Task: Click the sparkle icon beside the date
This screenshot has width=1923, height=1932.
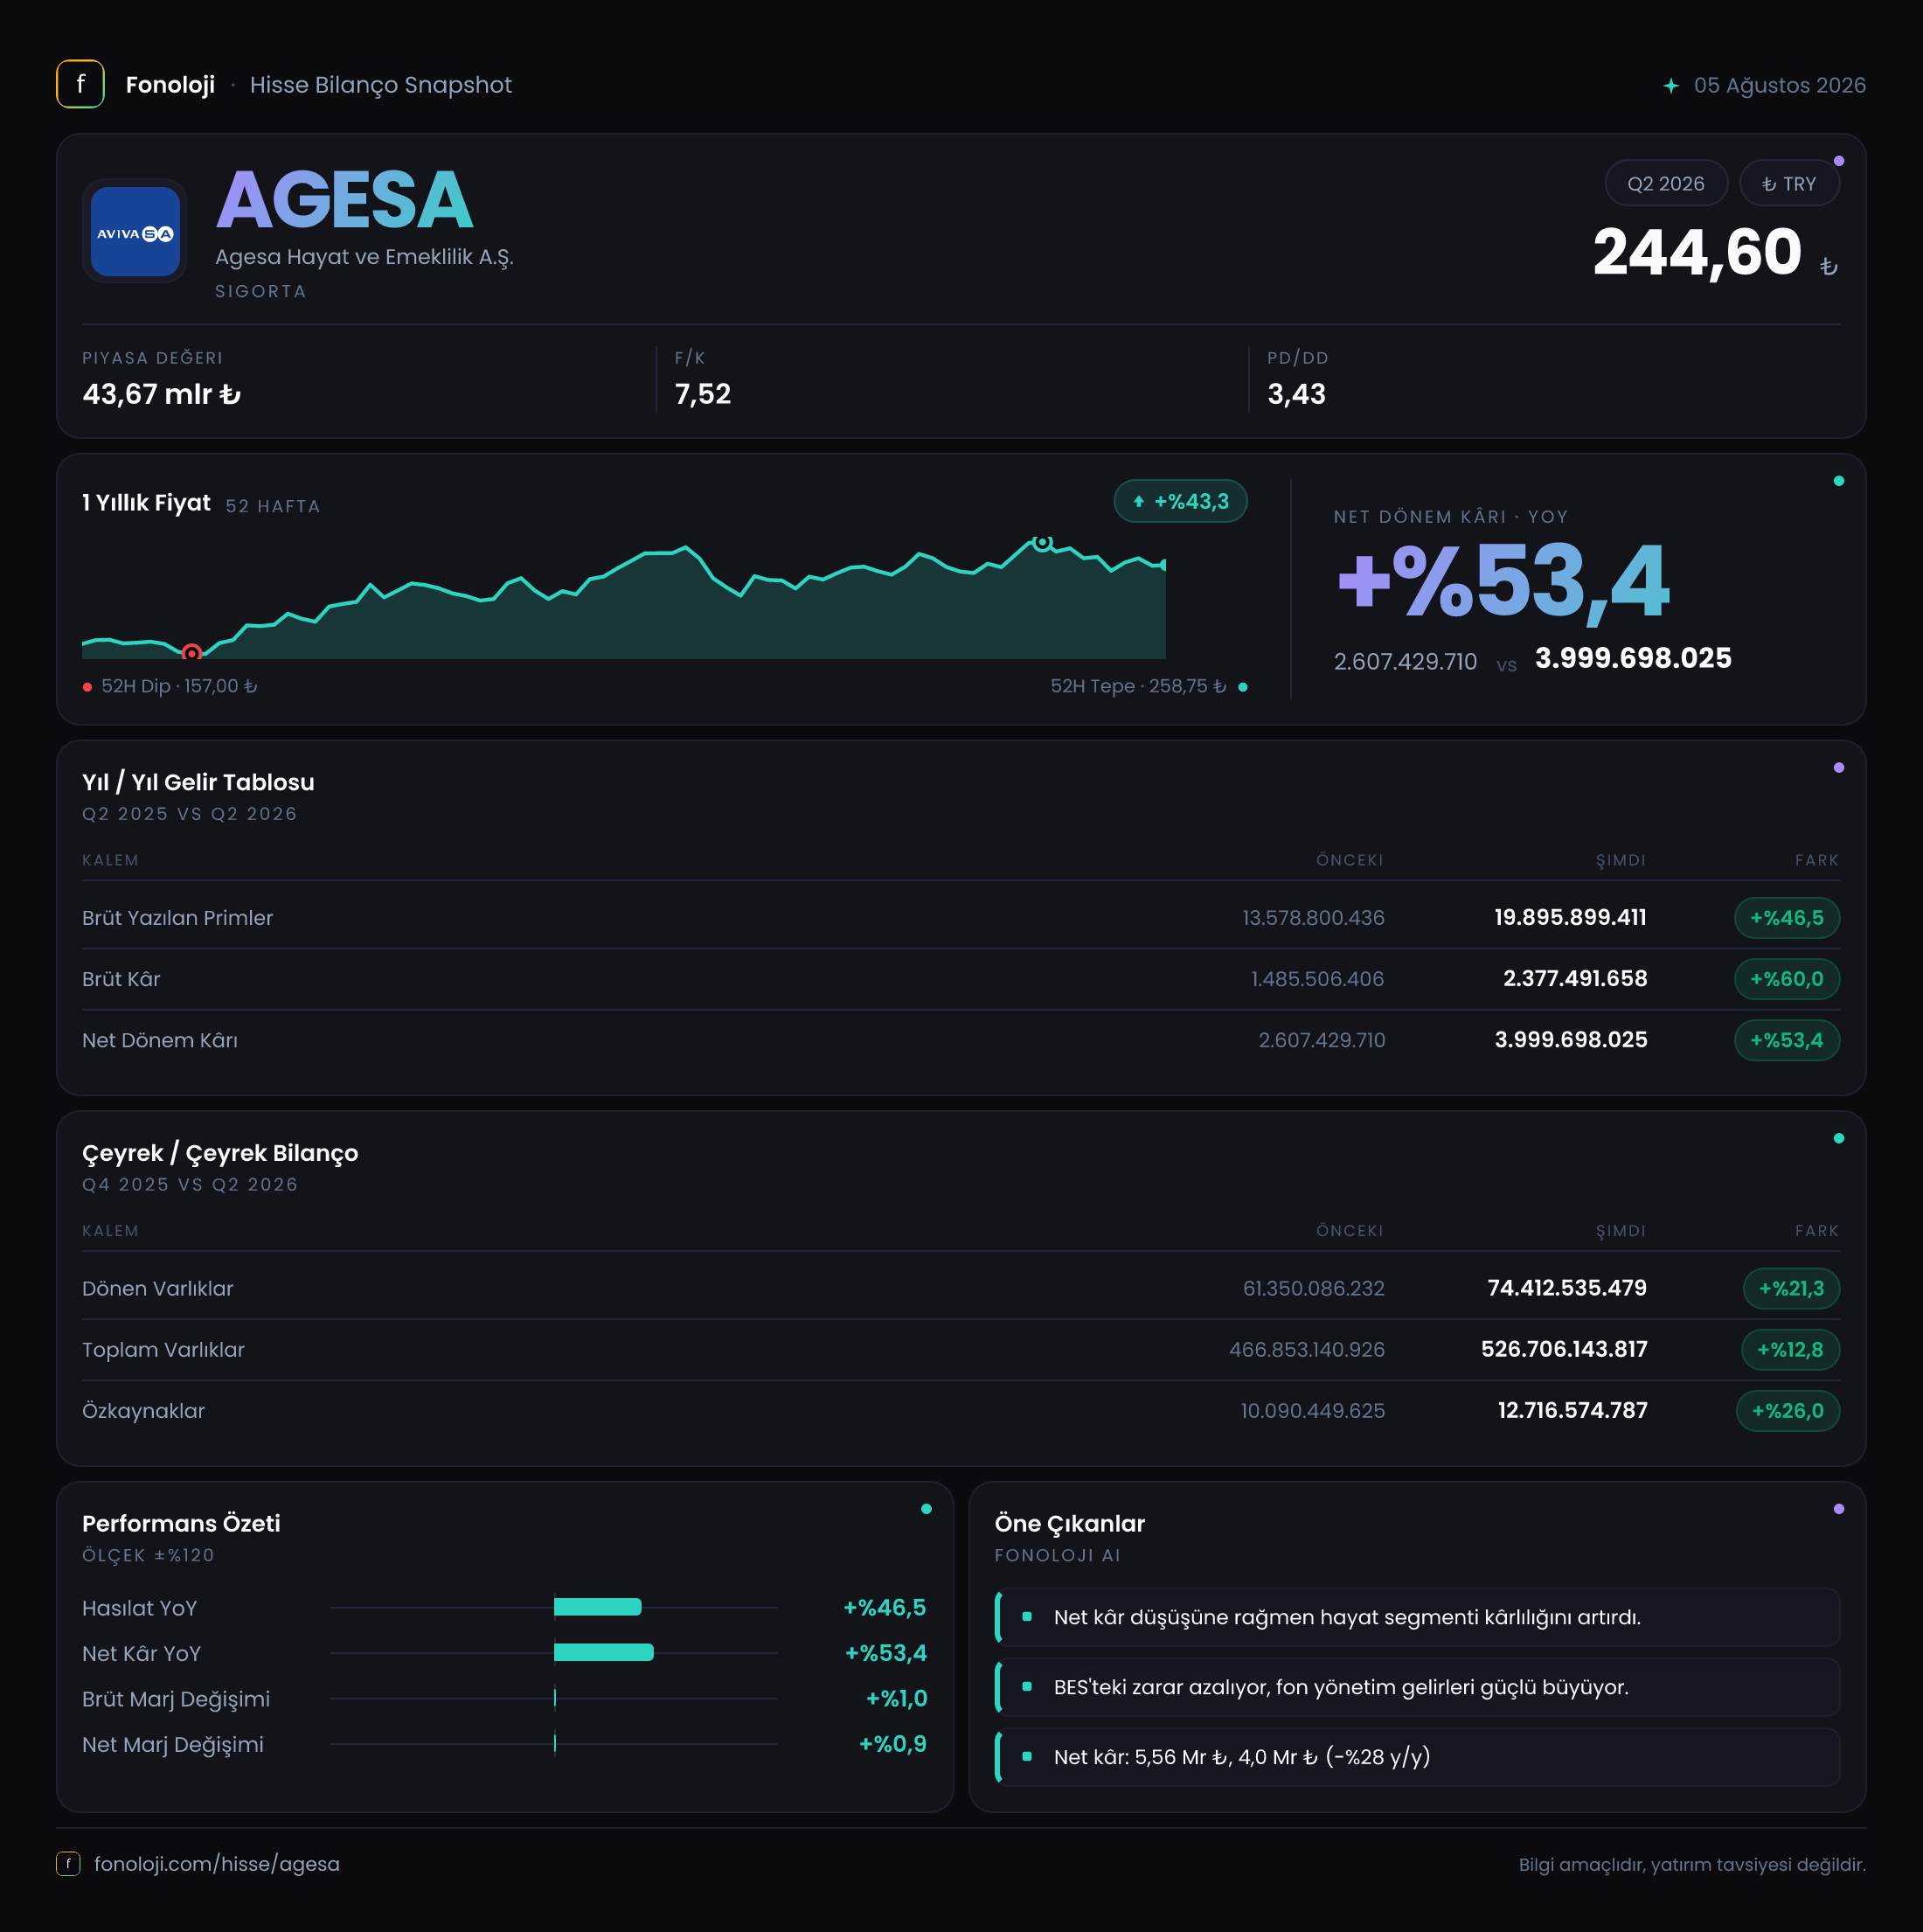Action: point(1670,85)
